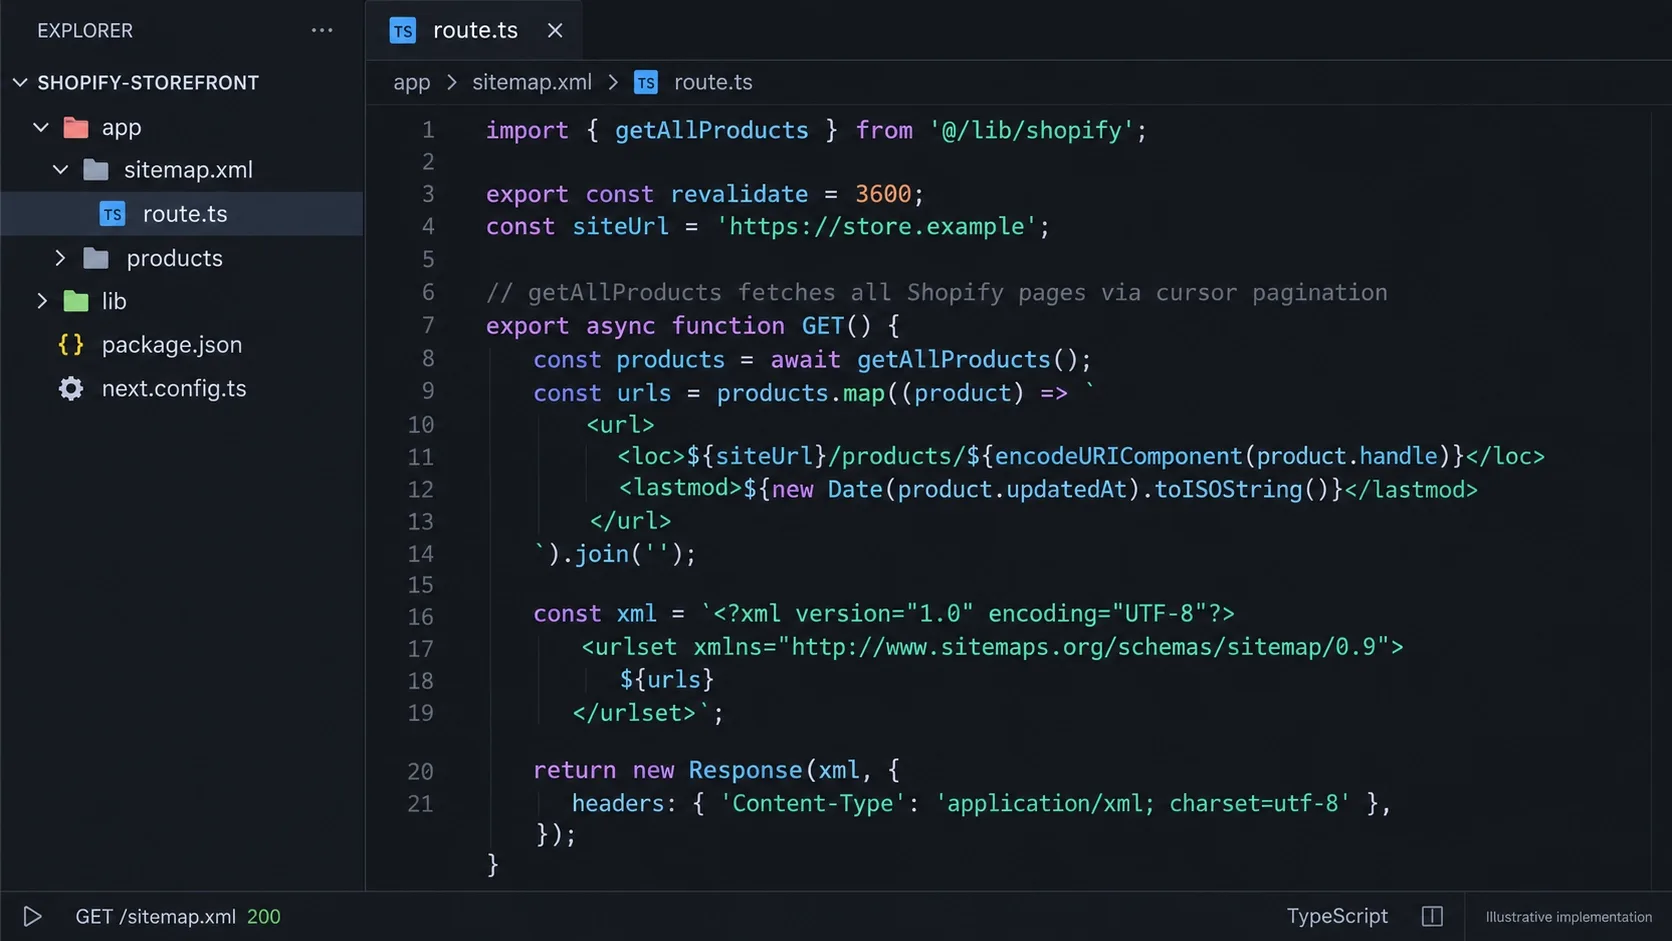This screenshot has height=941, width=1672.
Task: Click toISOString in the lastmod line
Action: pyautogui.click(x=1229, y=490)
